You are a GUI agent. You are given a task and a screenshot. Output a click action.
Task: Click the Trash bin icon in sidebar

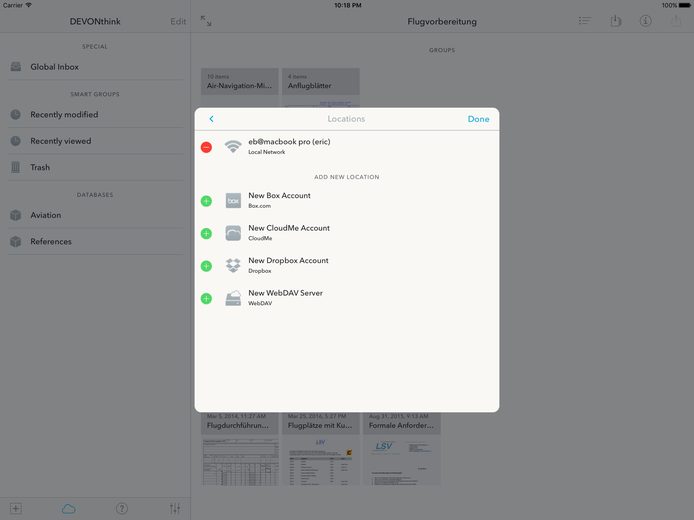click(15, 167)
